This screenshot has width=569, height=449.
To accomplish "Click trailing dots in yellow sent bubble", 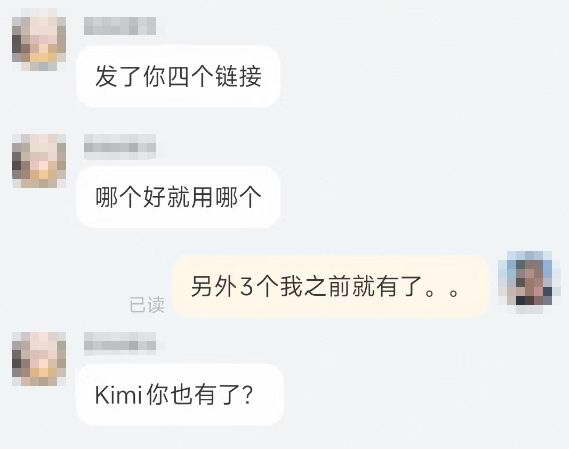I will 441,292.
